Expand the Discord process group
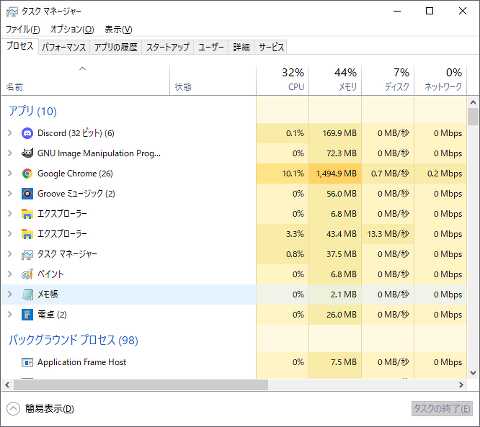The width and height of the screenshot is (480, 427). [x=10, y=133]
